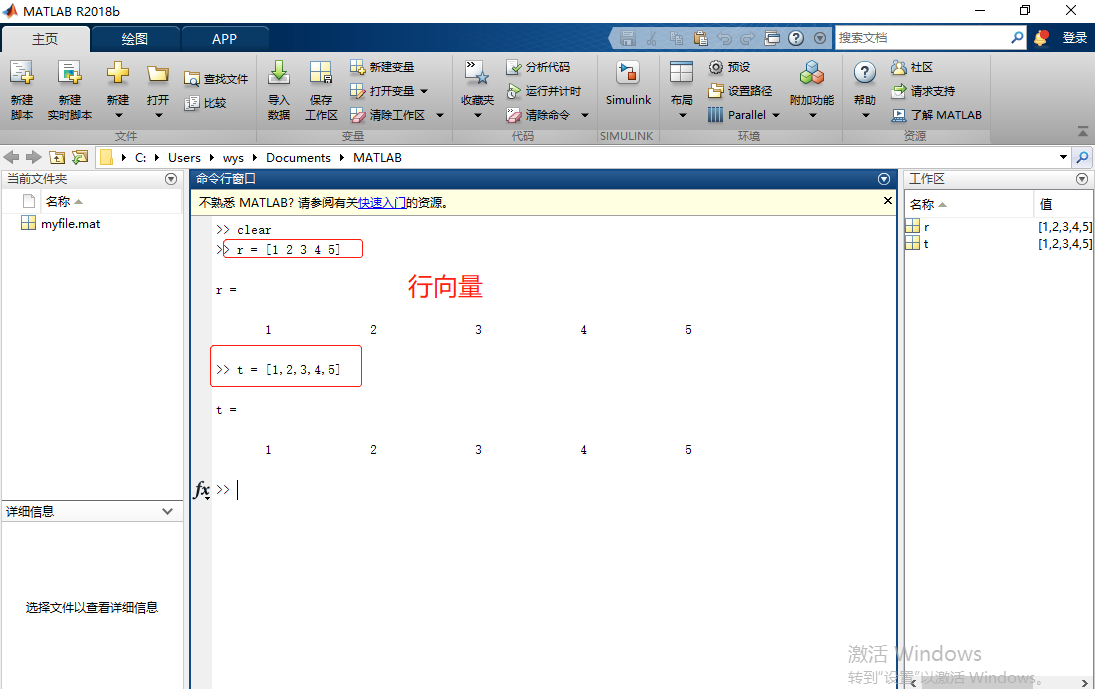Create a new script with 新建脚本
Screen dimensions: 1095x689
pyautogui.click(x=22, y=90)
